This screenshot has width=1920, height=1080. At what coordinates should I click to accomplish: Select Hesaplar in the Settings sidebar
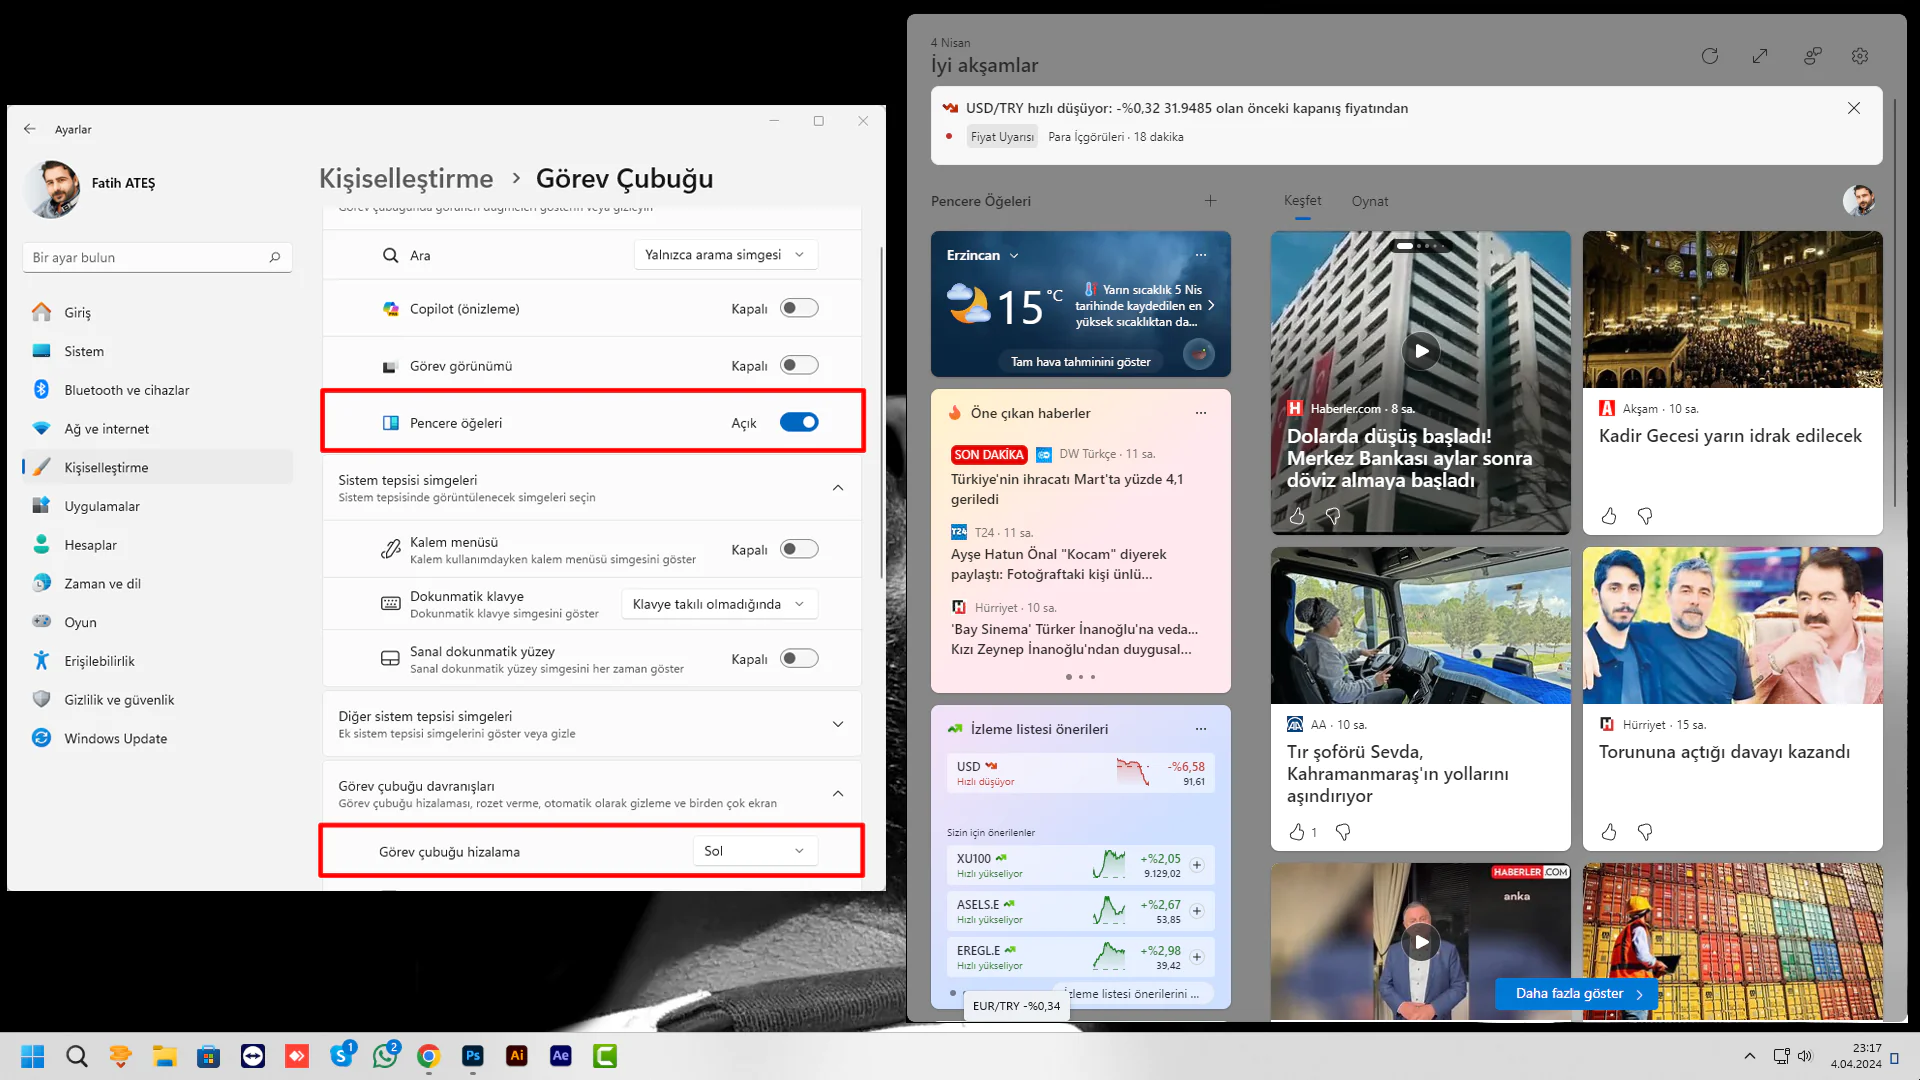(90, 544)
